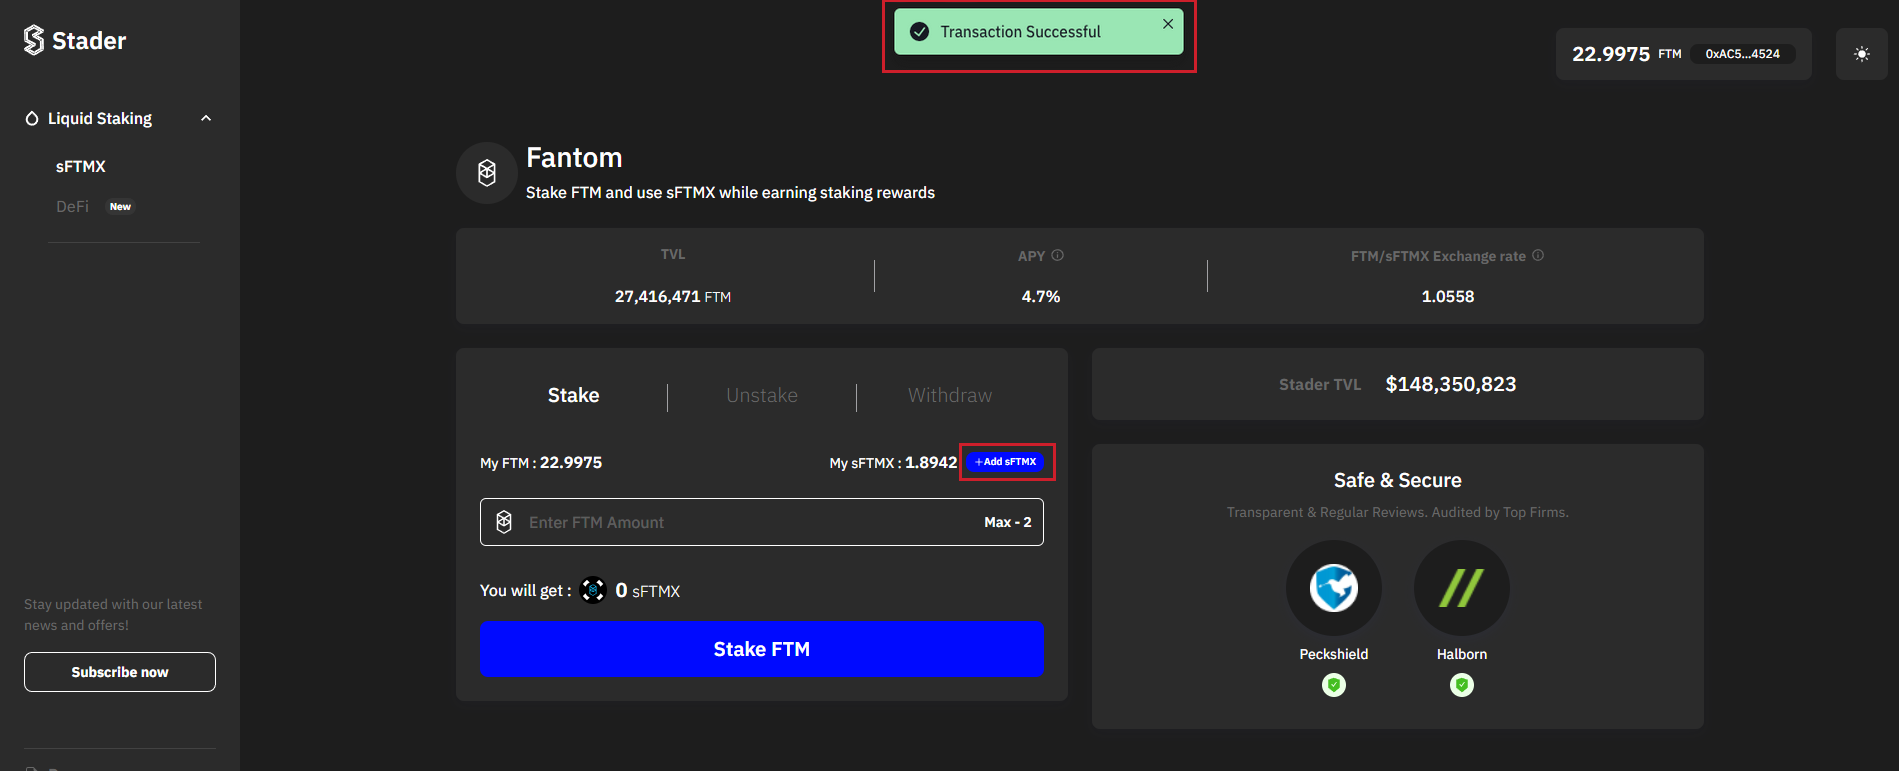Click the New badge beside DeFi

(x=120, y=206)
